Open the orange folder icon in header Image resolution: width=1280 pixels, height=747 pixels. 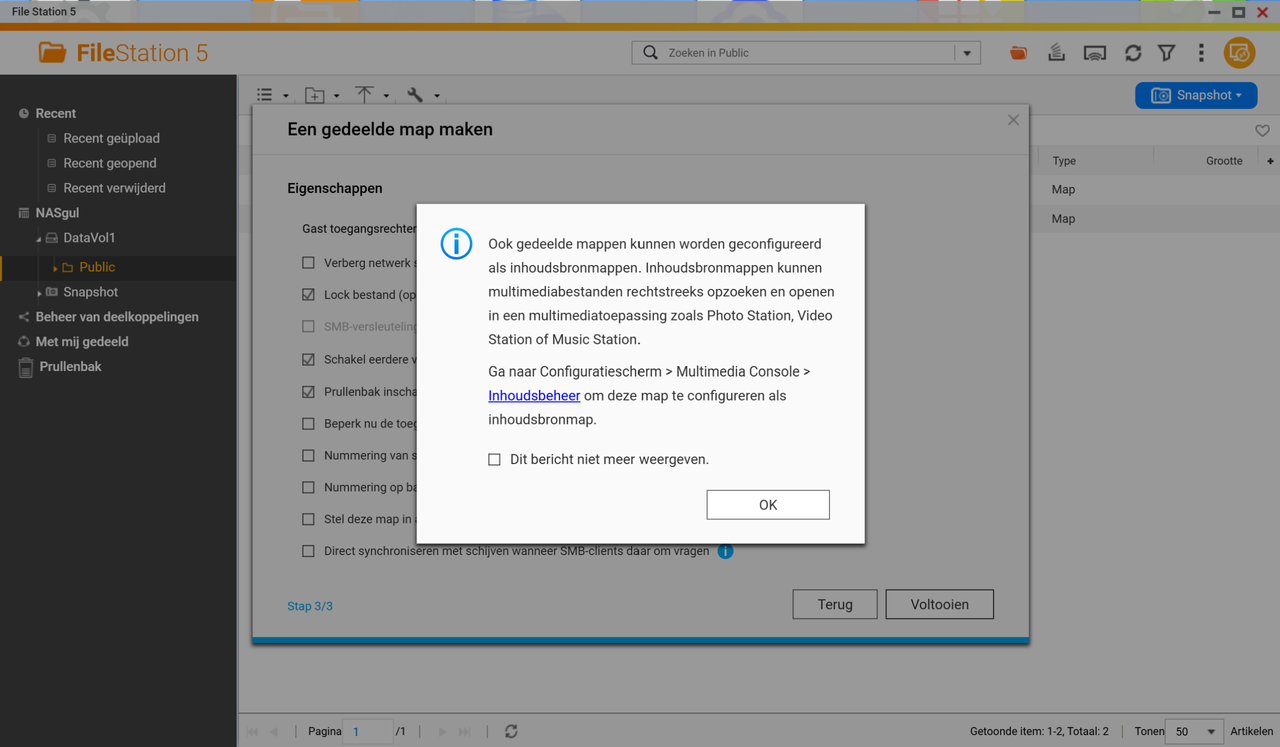click(x=1018, y=53)
